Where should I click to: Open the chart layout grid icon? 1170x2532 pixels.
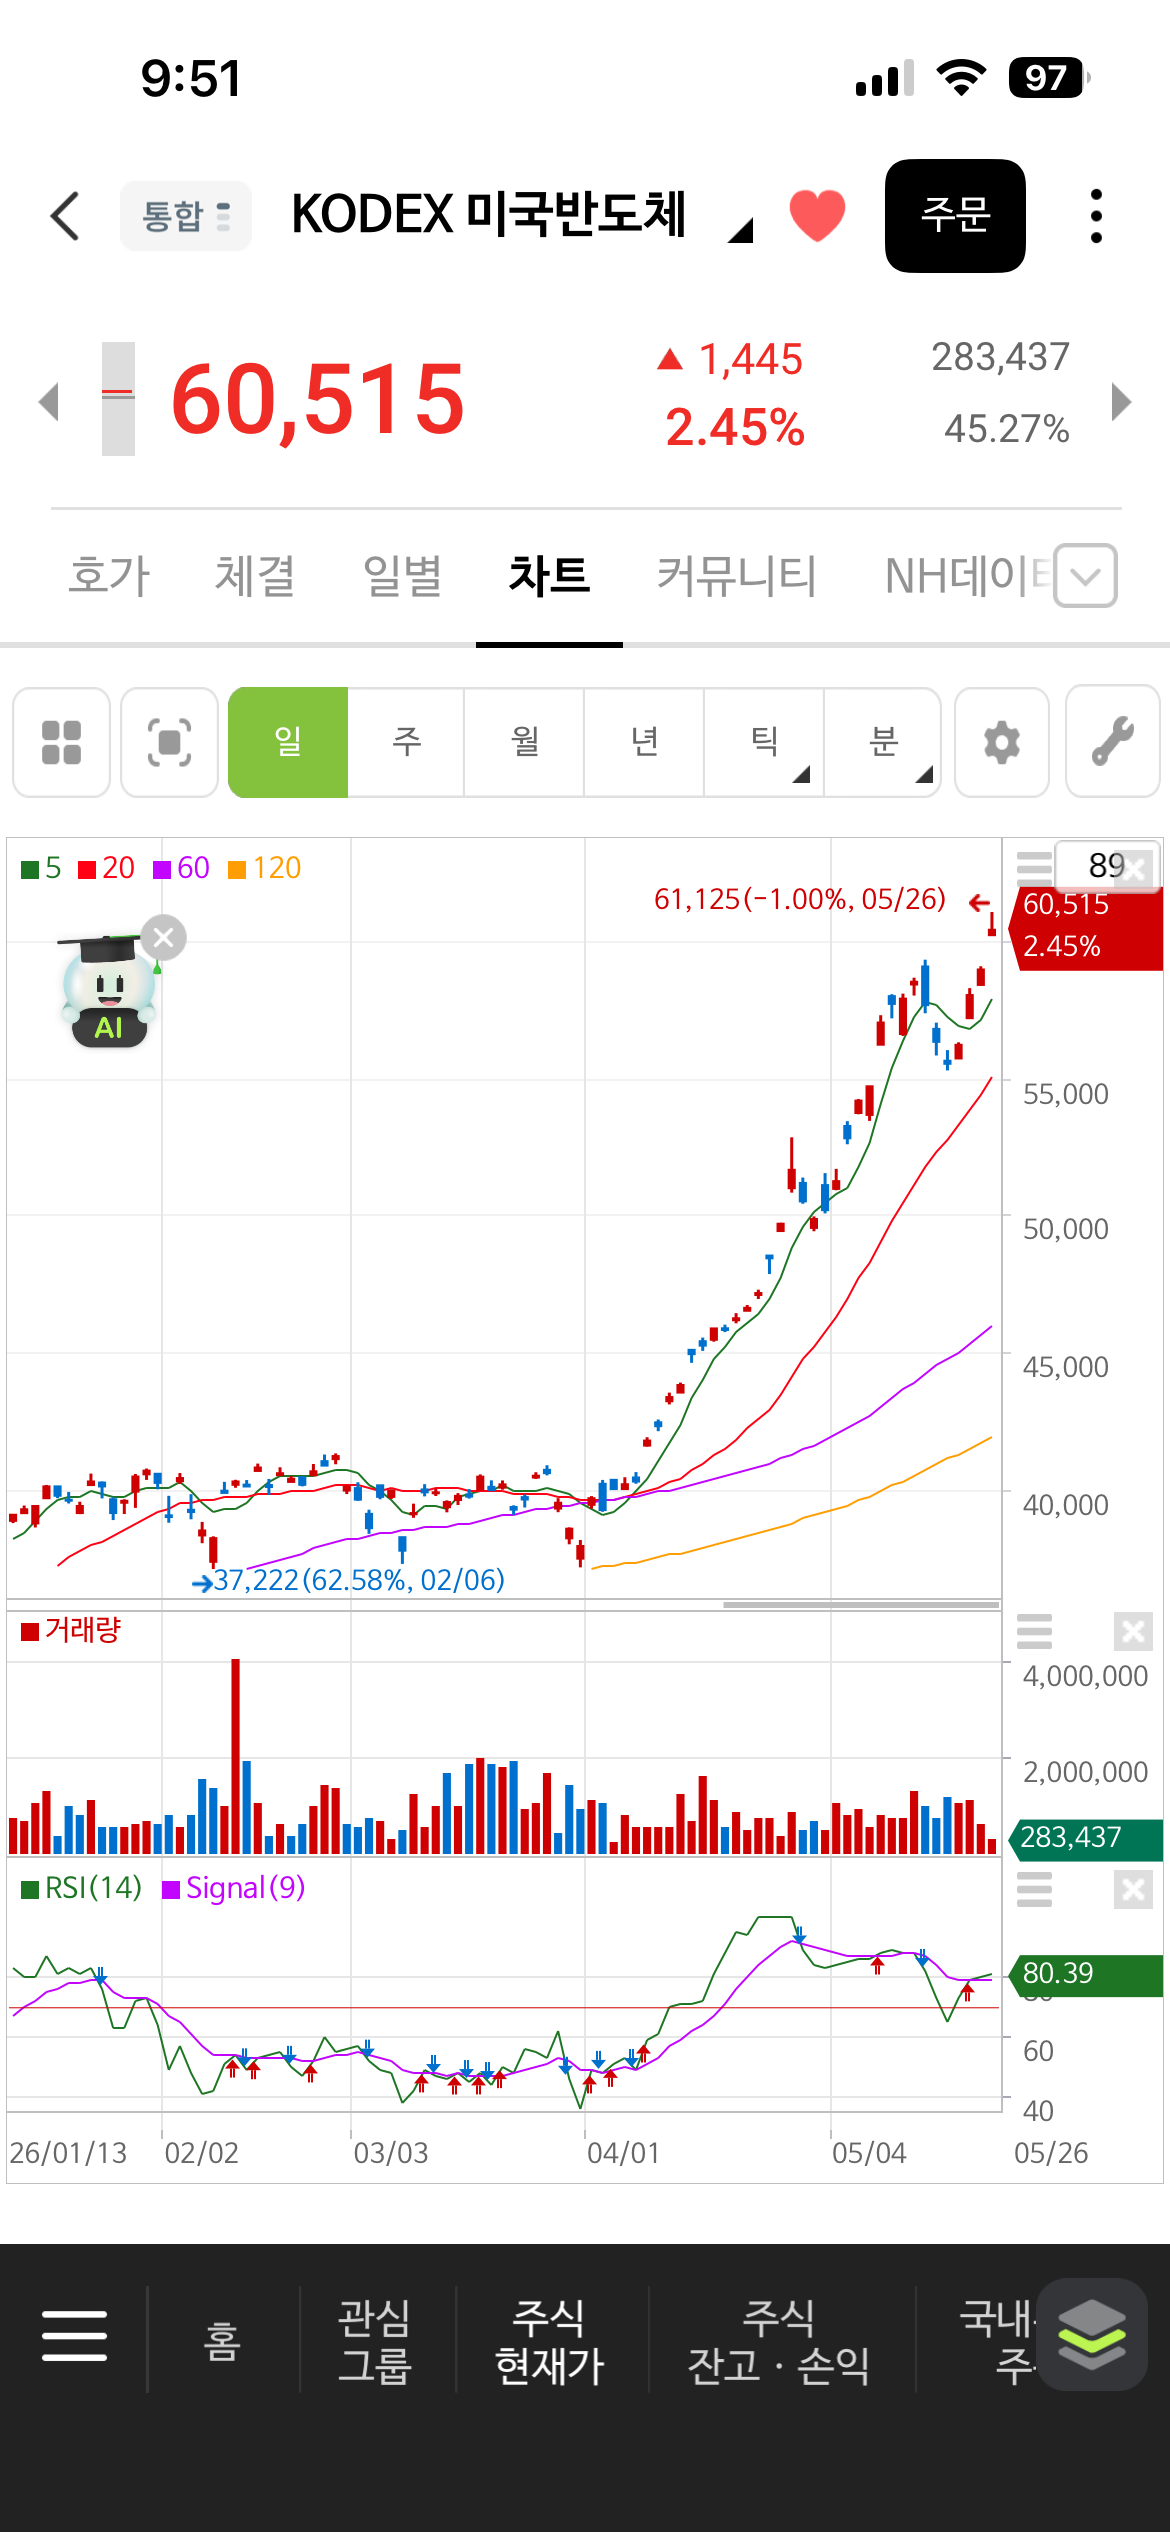pyautogui.click(x=61, y=742)
